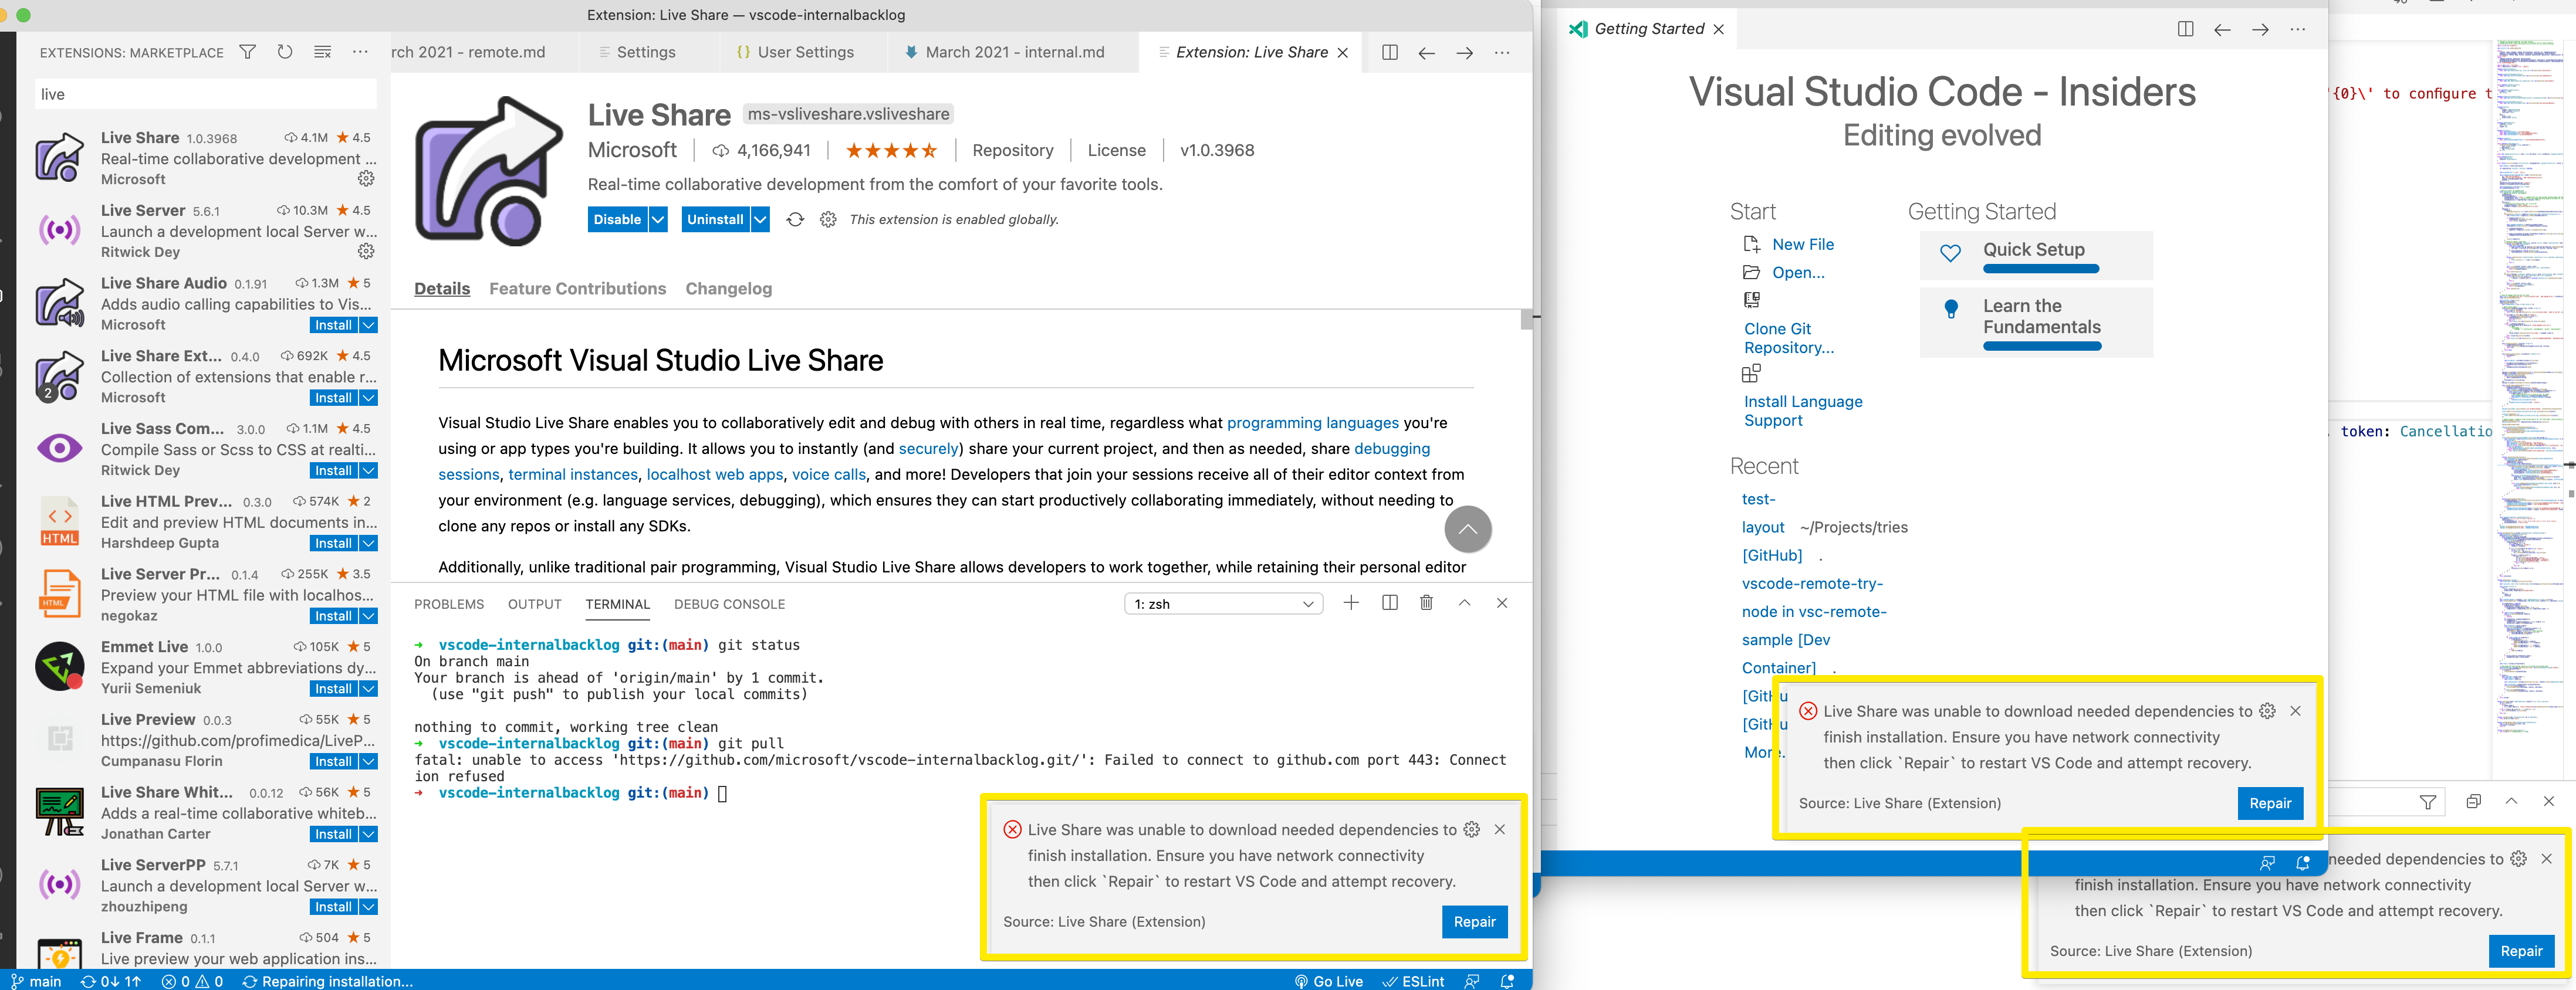The height and width of the screenshot is (990, 2576).
Task: Switch to the Feature Contributions tab
Action: click(577, 288)
